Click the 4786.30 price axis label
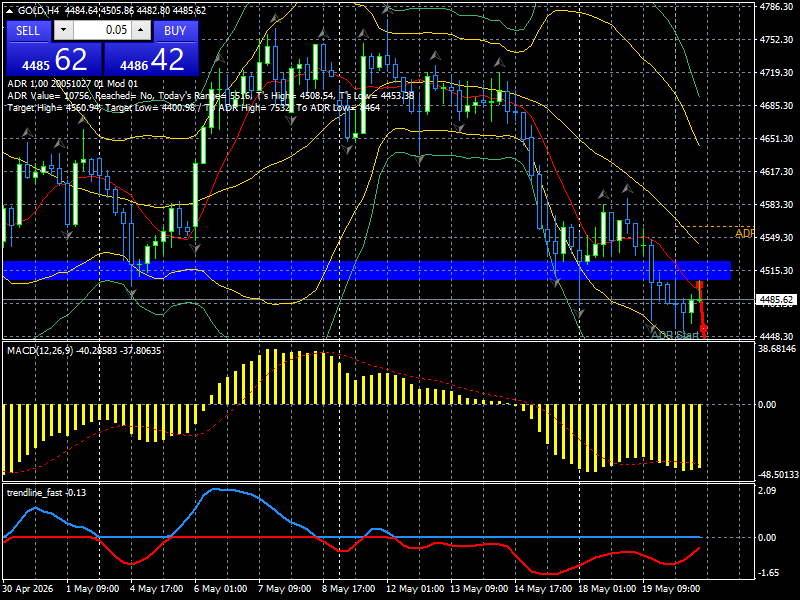Image resolution: width=800 pixels, height=600 pixels. pos(776,7)
